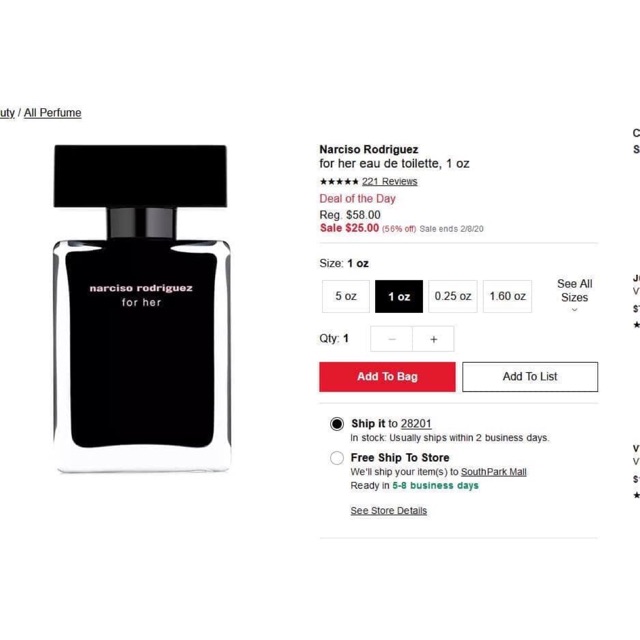Image resolution: width=640 pixels, height=640 pixels.
Task: Open the SouthPark Mall store link
Action: (x=493, y=472)
